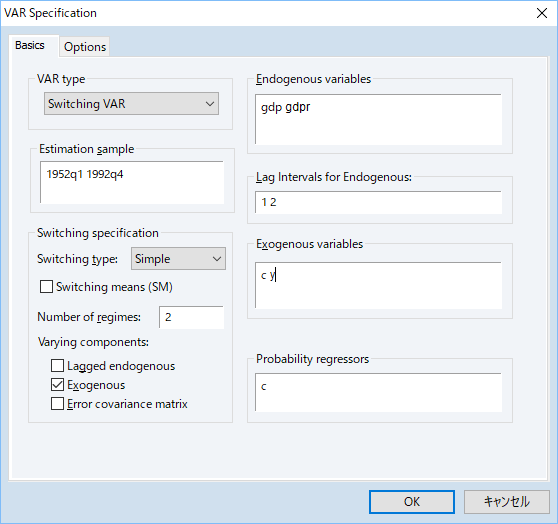Image resolution: width=558 pixels, height=524 pixels.
Task: Focus the Endogenous variables field
Action: (x=378, y=120)
